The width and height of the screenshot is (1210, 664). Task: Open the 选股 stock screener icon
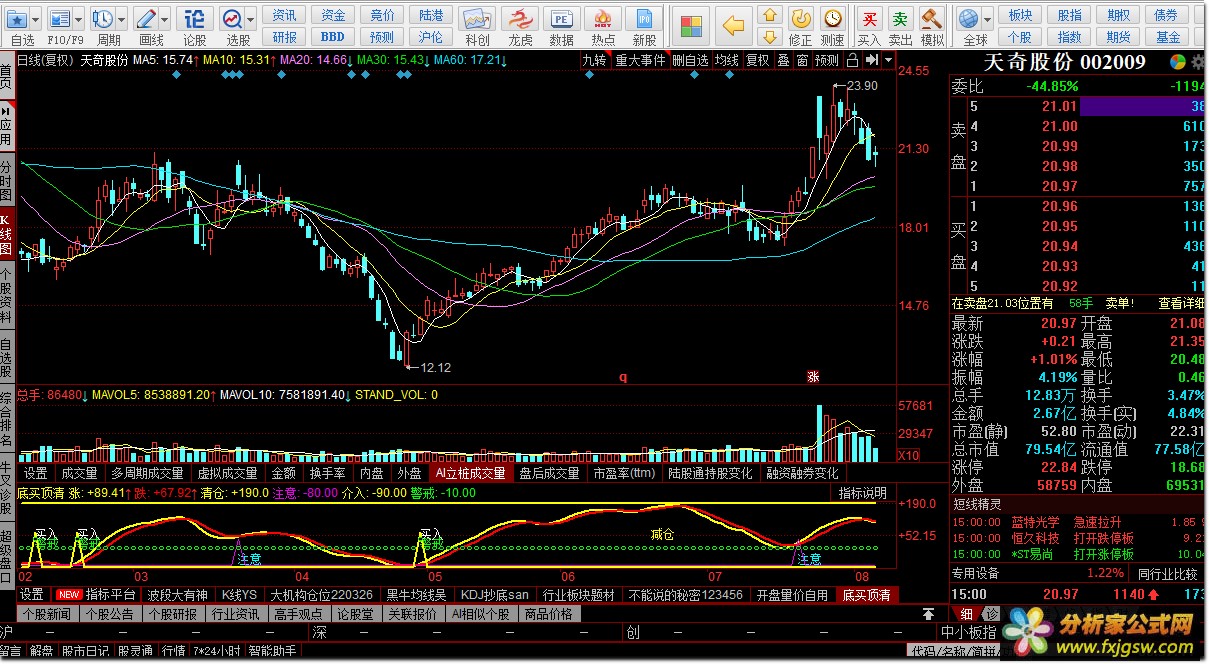pos(233,18)
